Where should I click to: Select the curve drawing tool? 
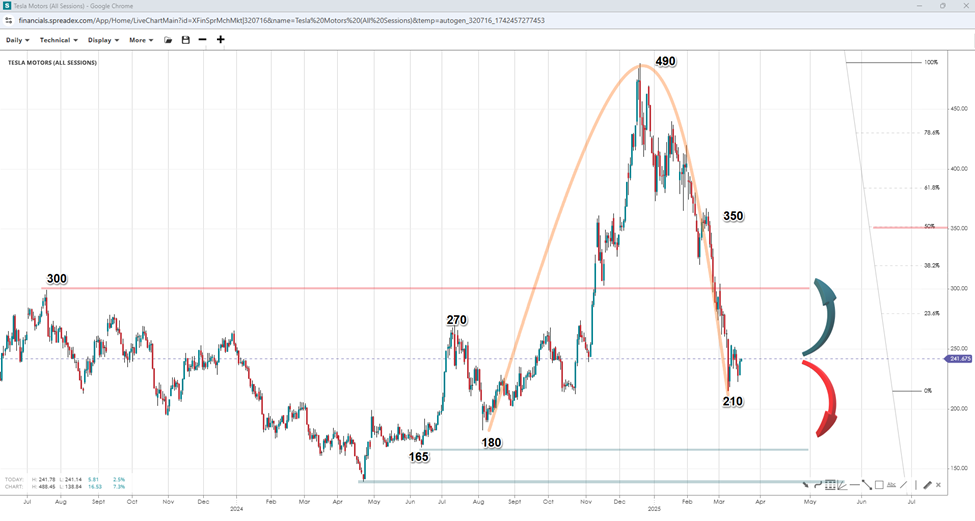[818, 485]
